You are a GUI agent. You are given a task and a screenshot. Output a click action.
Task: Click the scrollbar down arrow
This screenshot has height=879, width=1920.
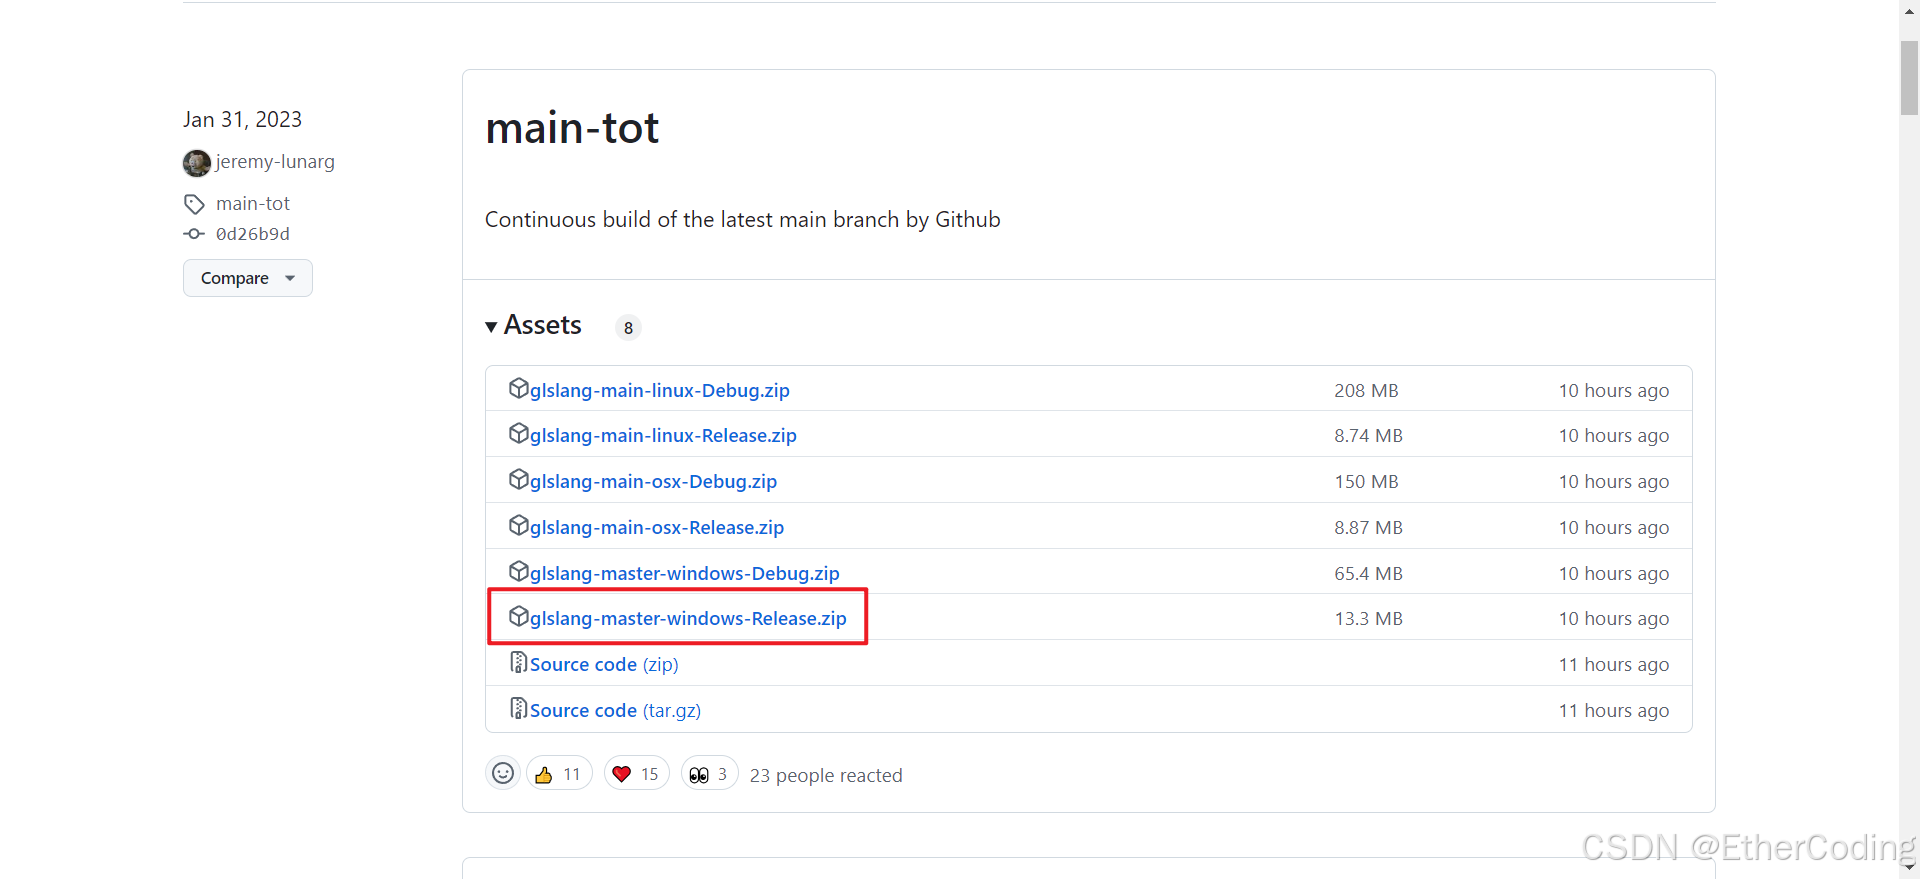pyautogui.click(x=1909, y=868)
